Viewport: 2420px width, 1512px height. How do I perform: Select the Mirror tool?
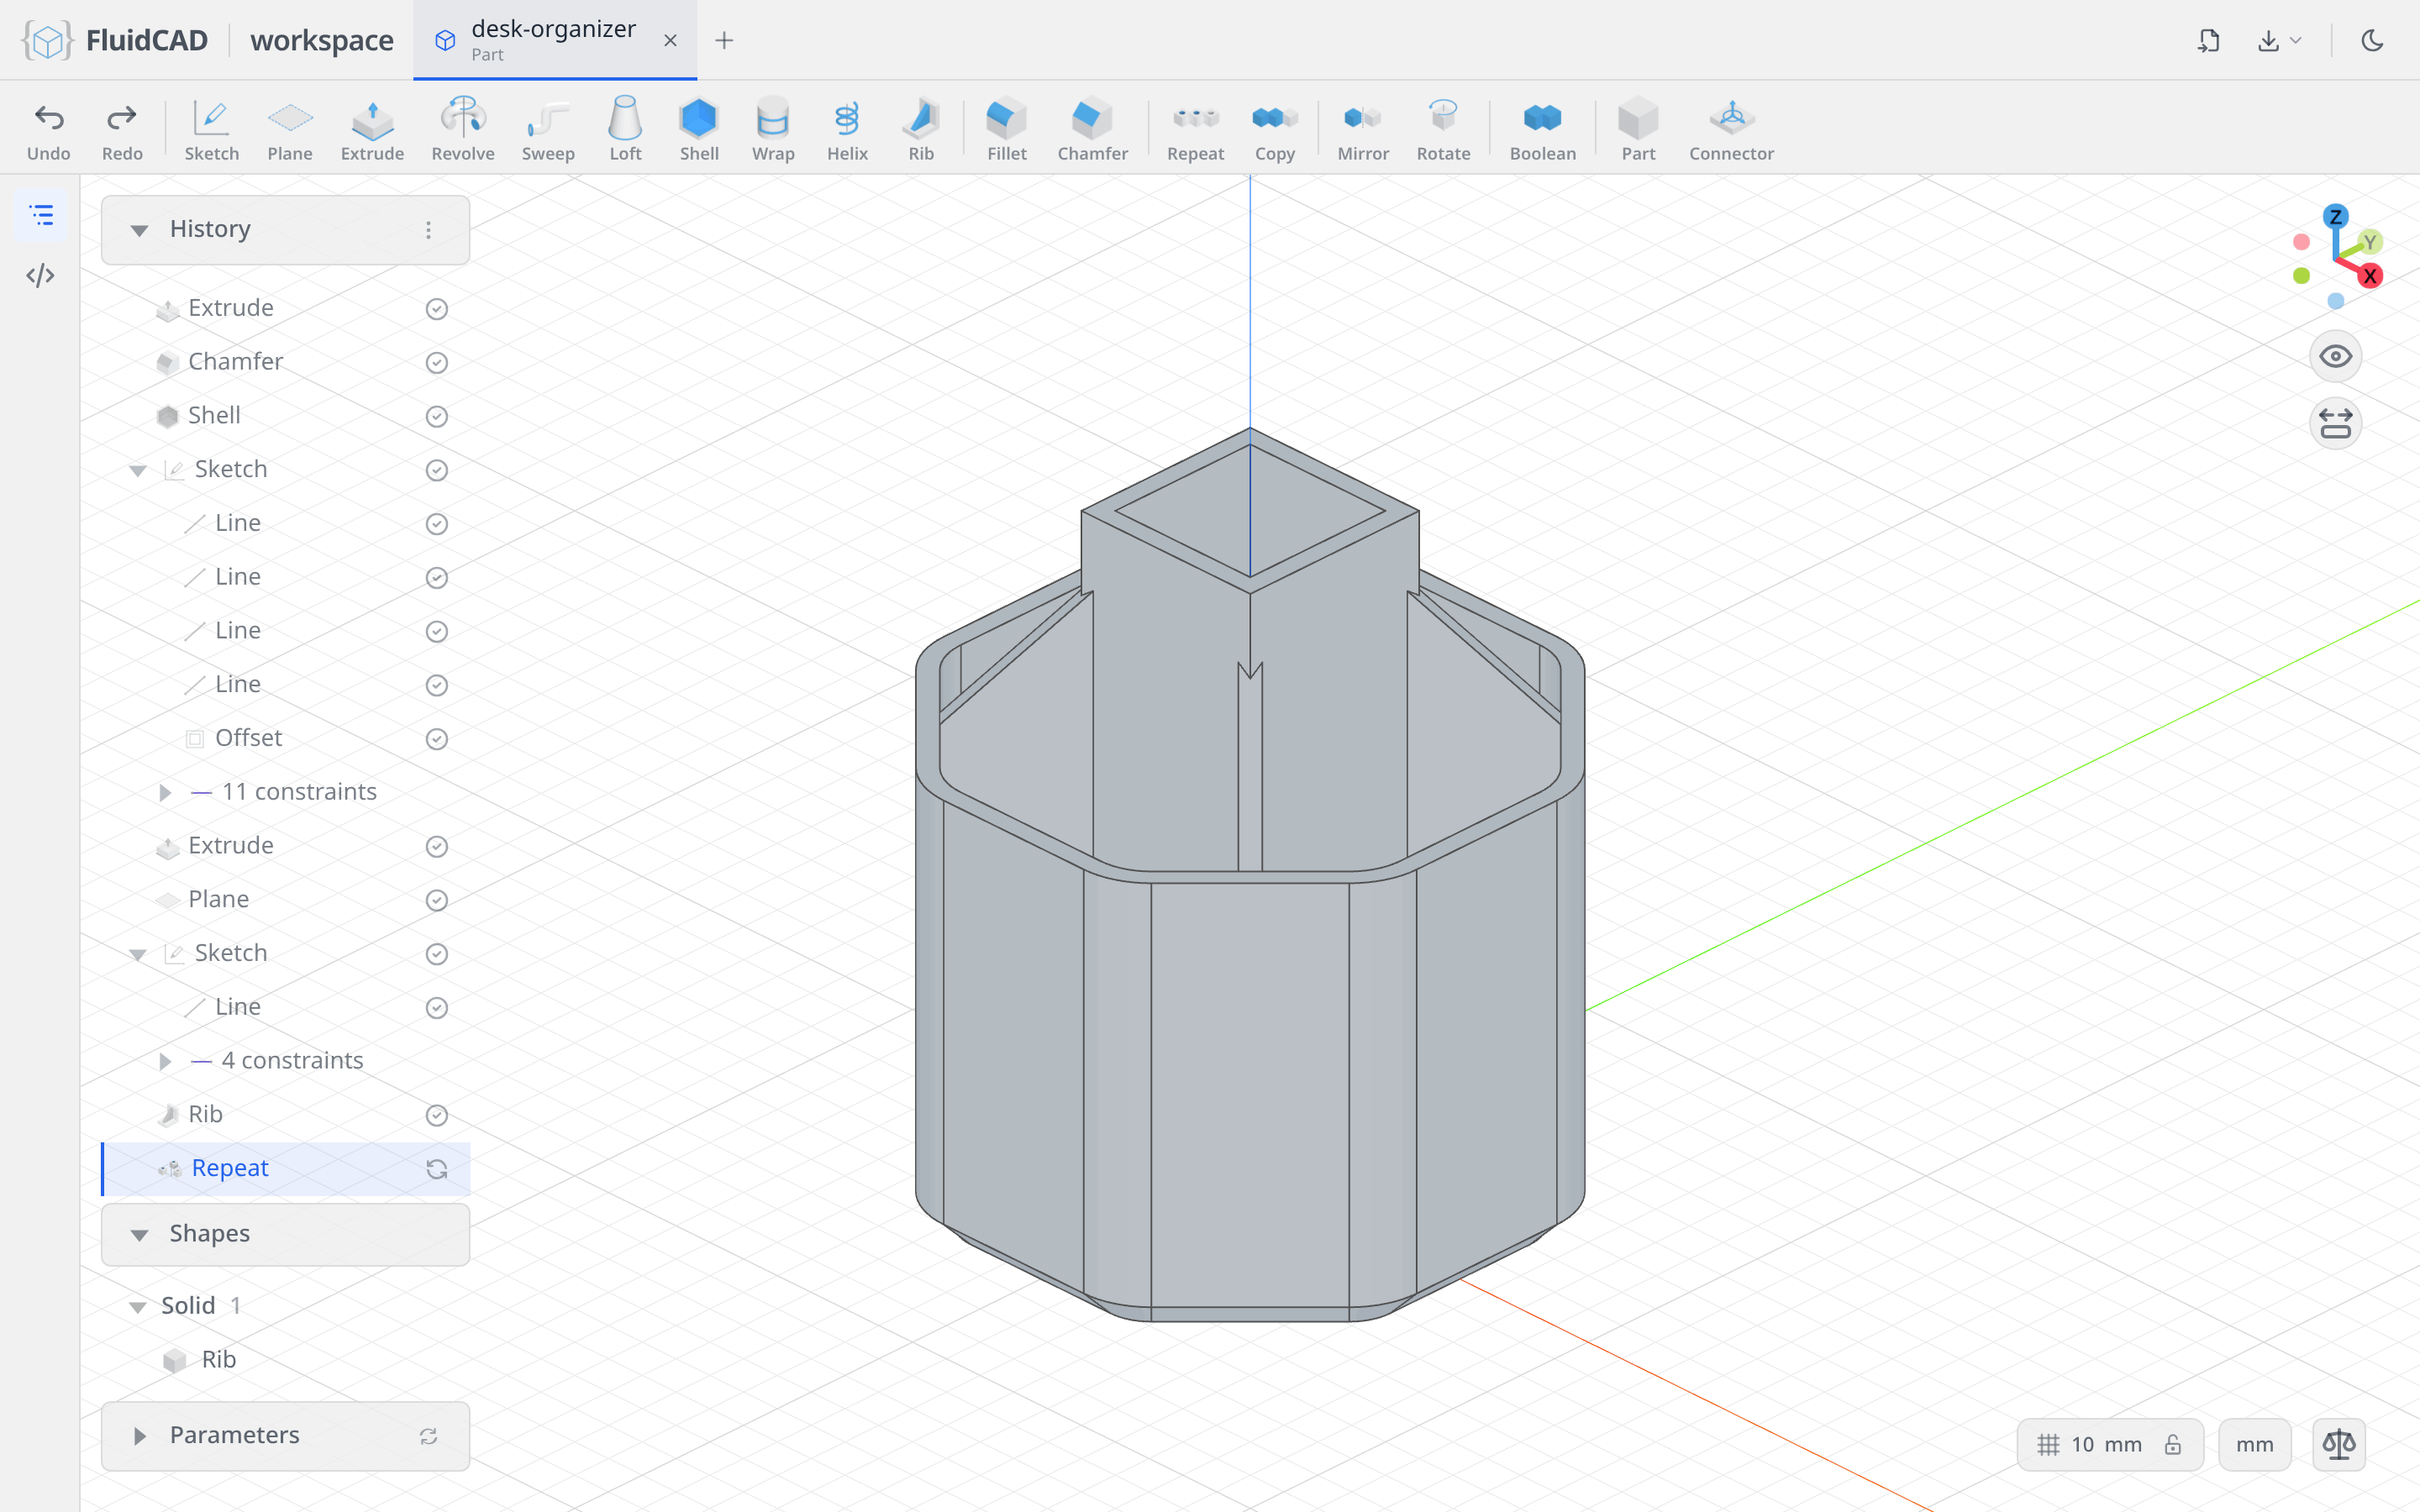(1363, 130)
